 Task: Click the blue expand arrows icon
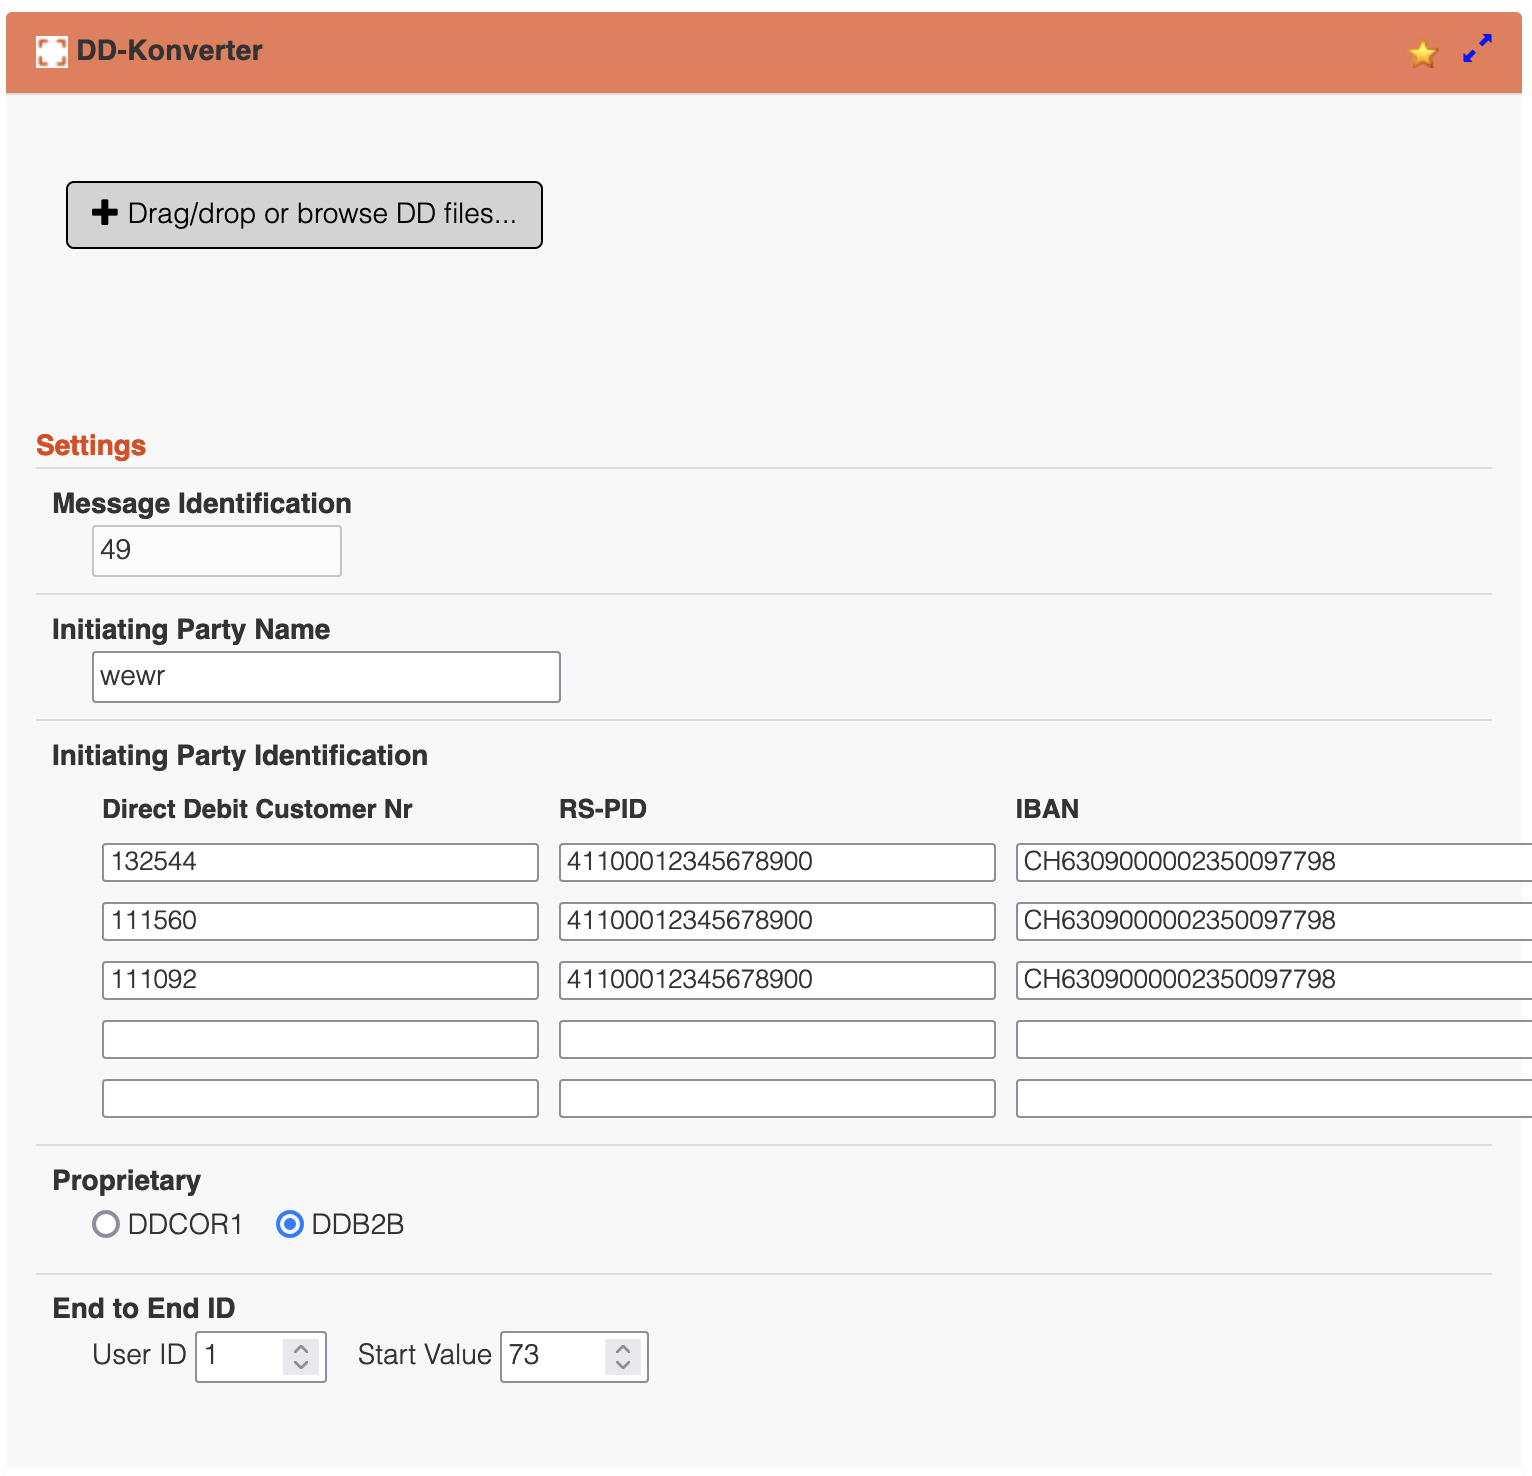pyautogui.click(x=1477, y=48)
